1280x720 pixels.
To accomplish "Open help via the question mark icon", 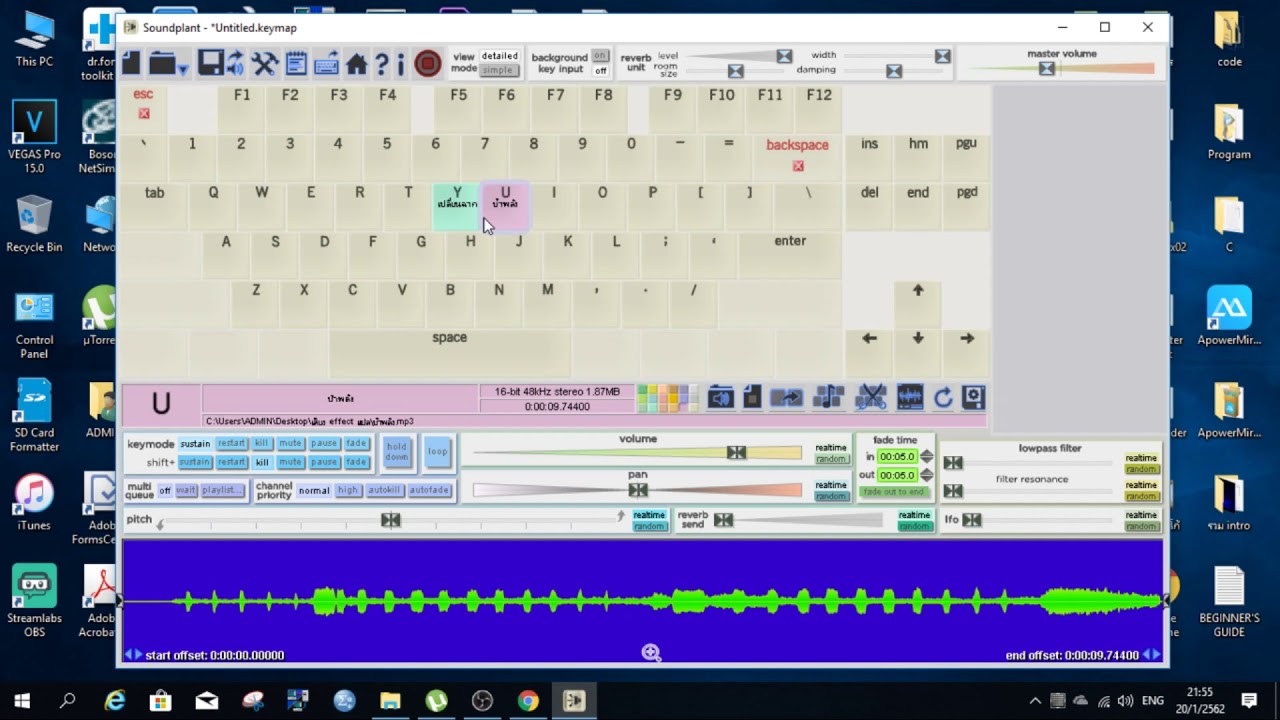I will click(x=381, y=65).
